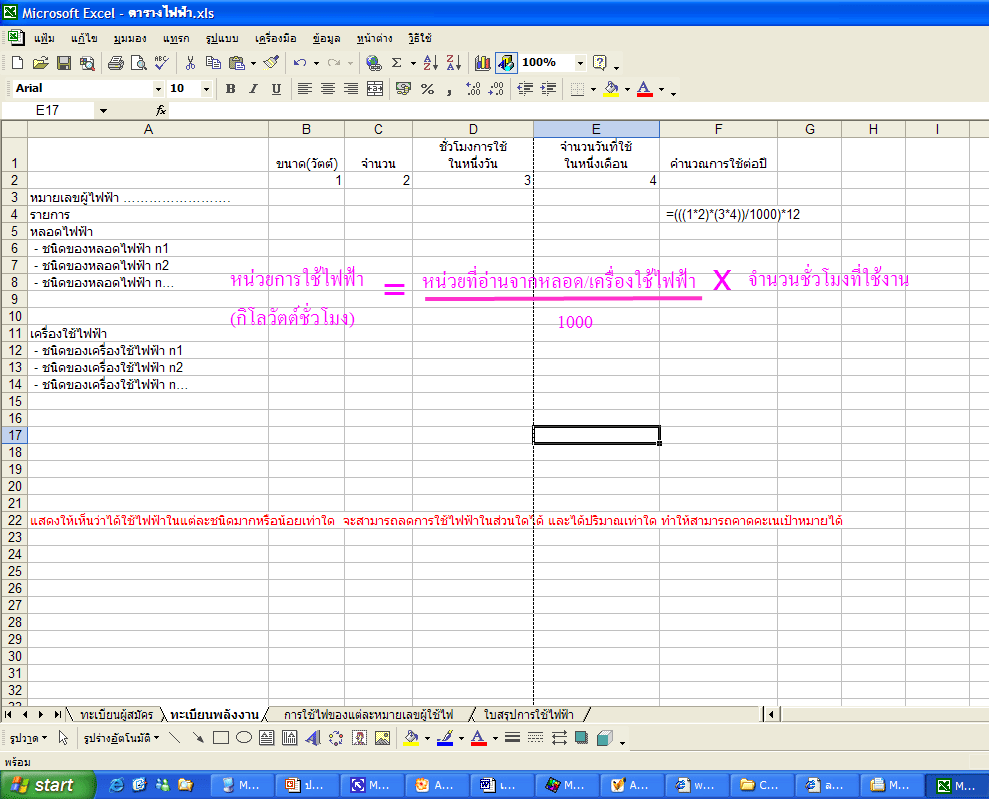This screenshot has height=799, width=989.
Task: Expand the AutoSum functions dropdown arrow
Action: pyautogui.click(x=413, y=63)
